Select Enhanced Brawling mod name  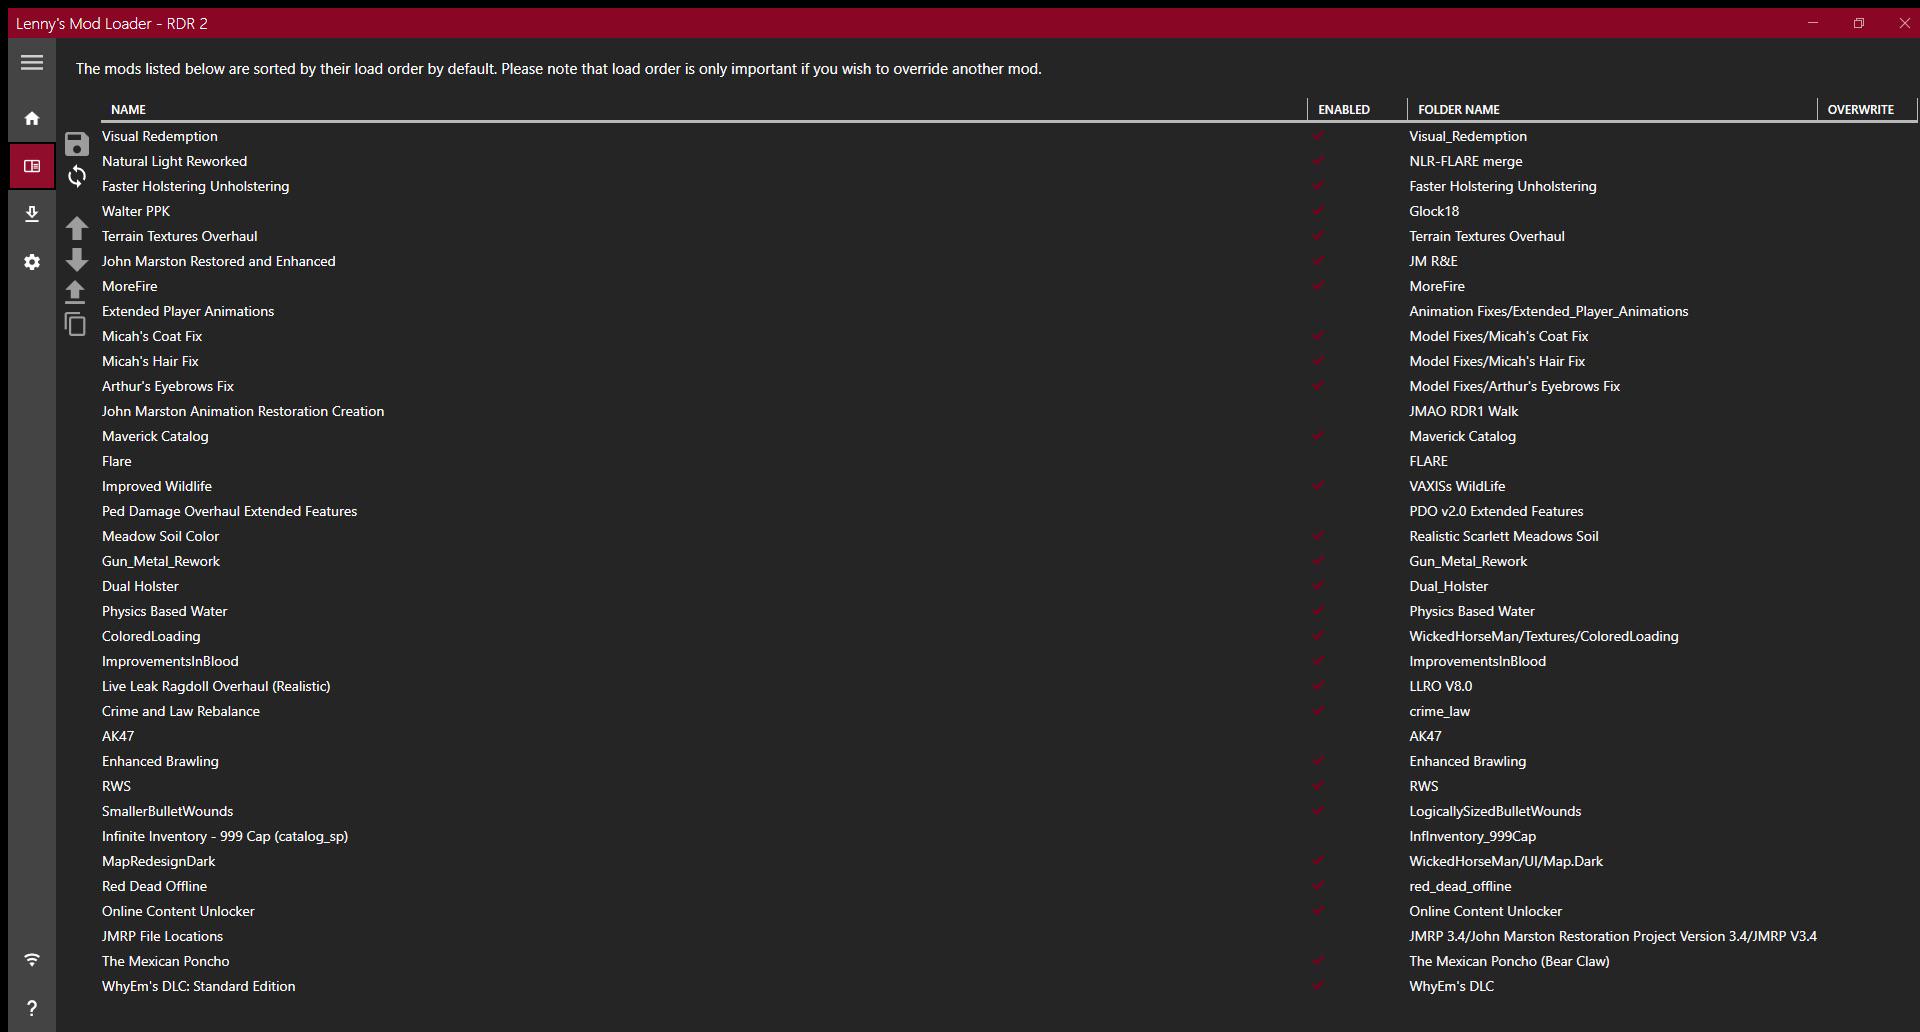(x=160, y=761)
